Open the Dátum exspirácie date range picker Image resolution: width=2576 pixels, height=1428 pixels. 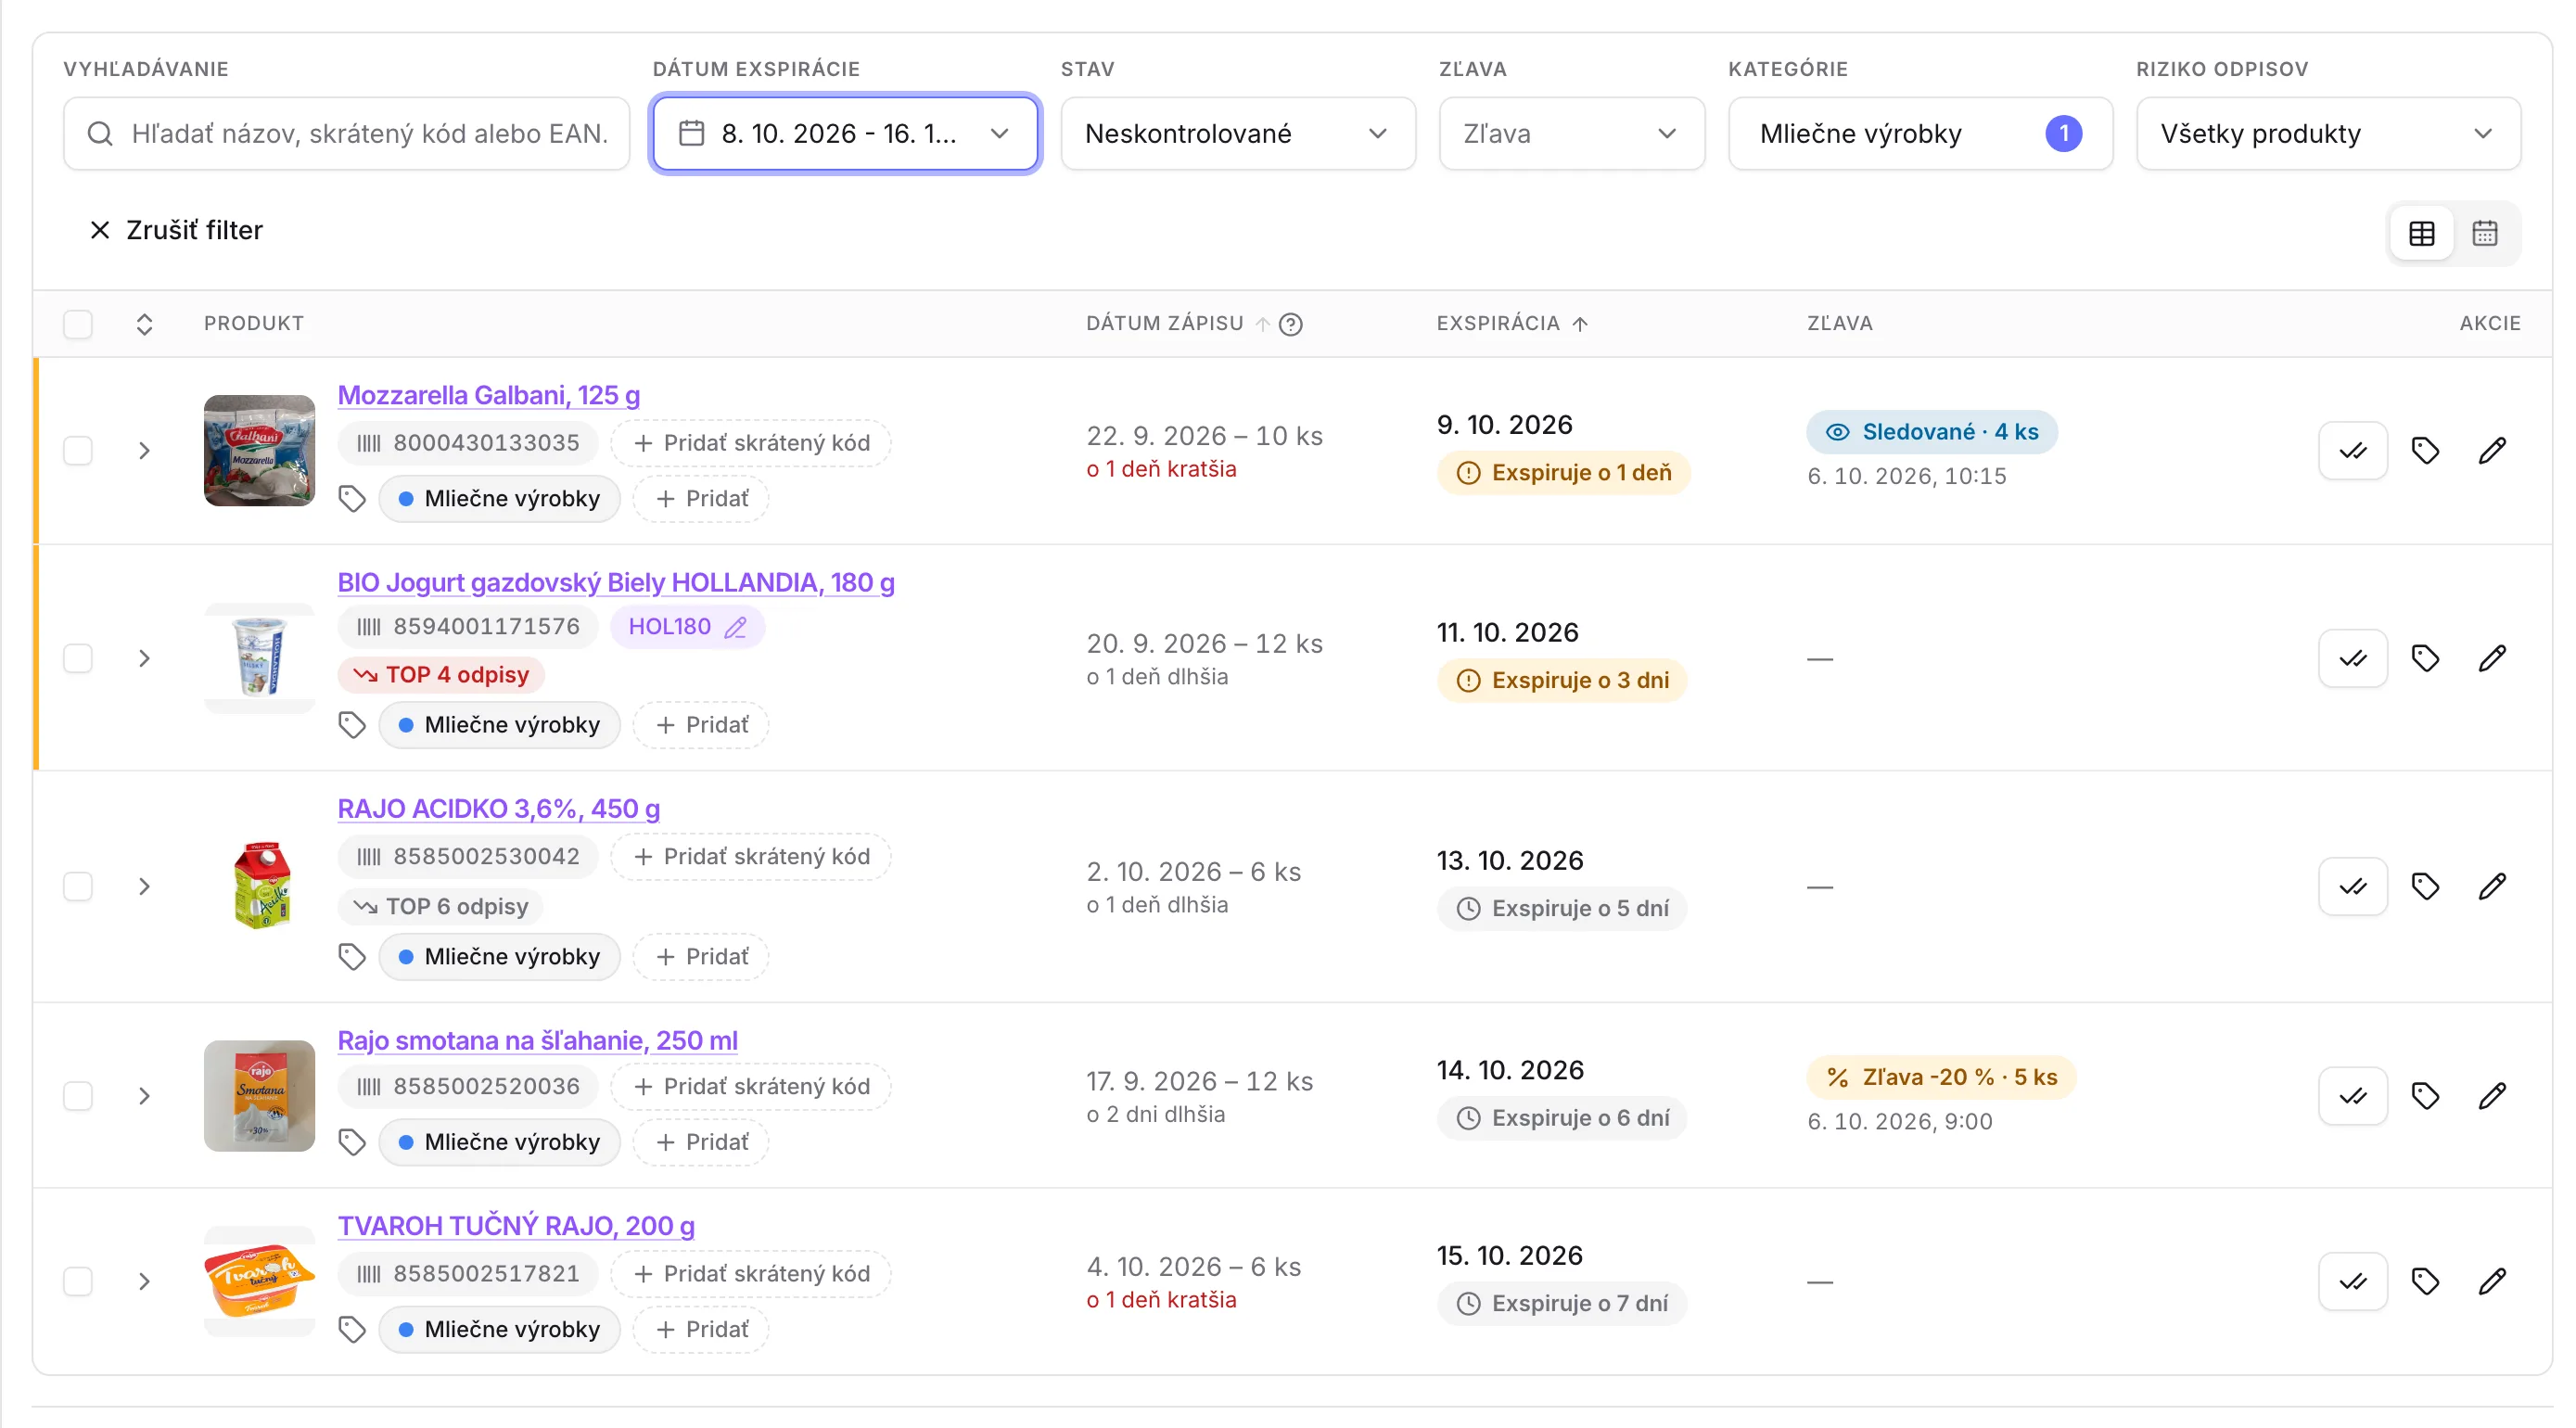pyautogui.click(x=845, y=133)
